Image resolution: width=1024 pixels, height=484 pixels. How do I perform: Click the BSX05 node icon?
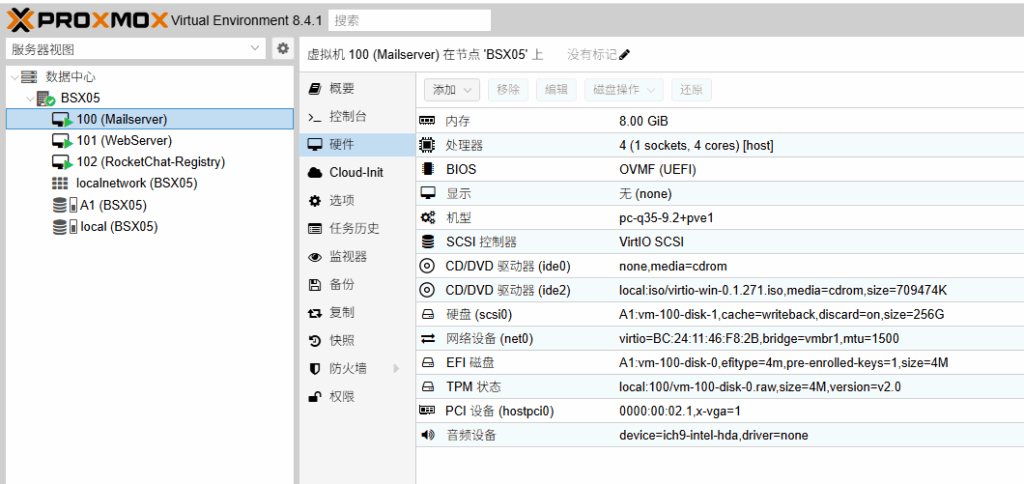tap(45, 99)
